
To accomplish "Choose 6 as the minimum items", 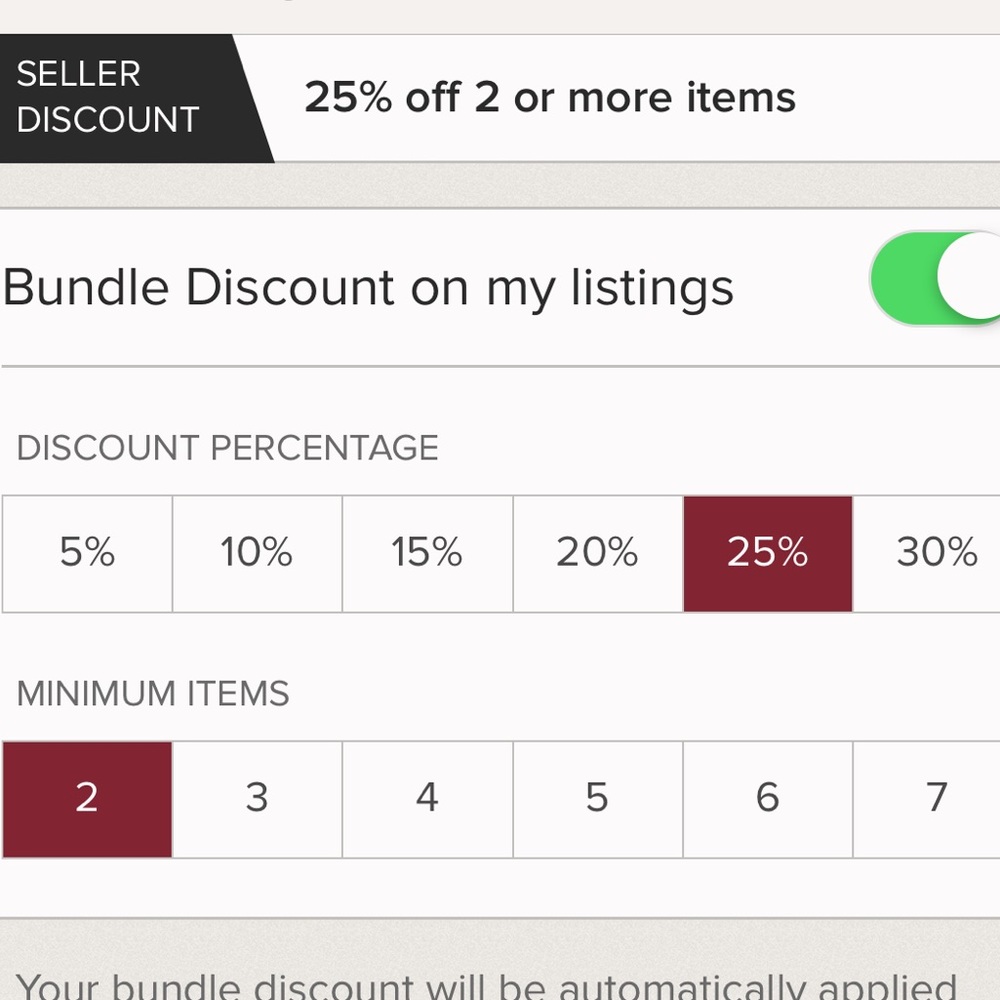I will click(x=767, y=797).
